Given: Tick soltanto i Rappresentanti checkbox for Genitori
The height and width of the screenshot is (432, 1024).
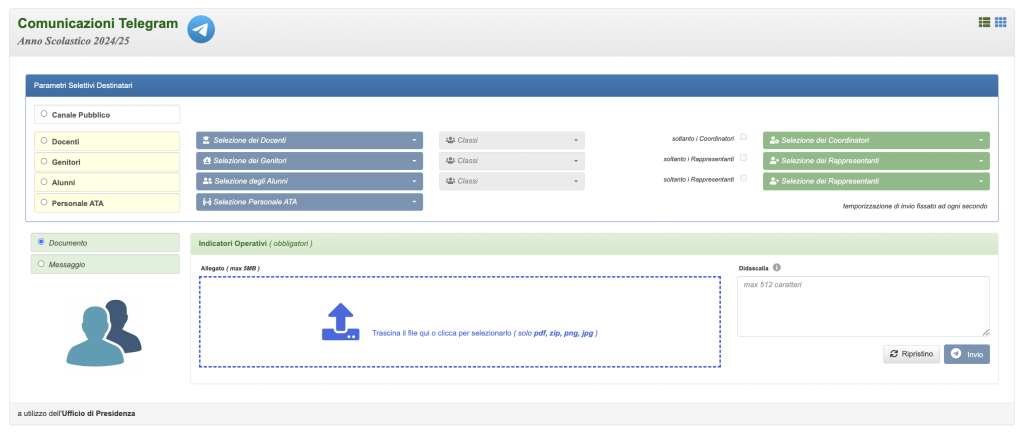Looking at the screenshot, I should [x=743, y=158].
